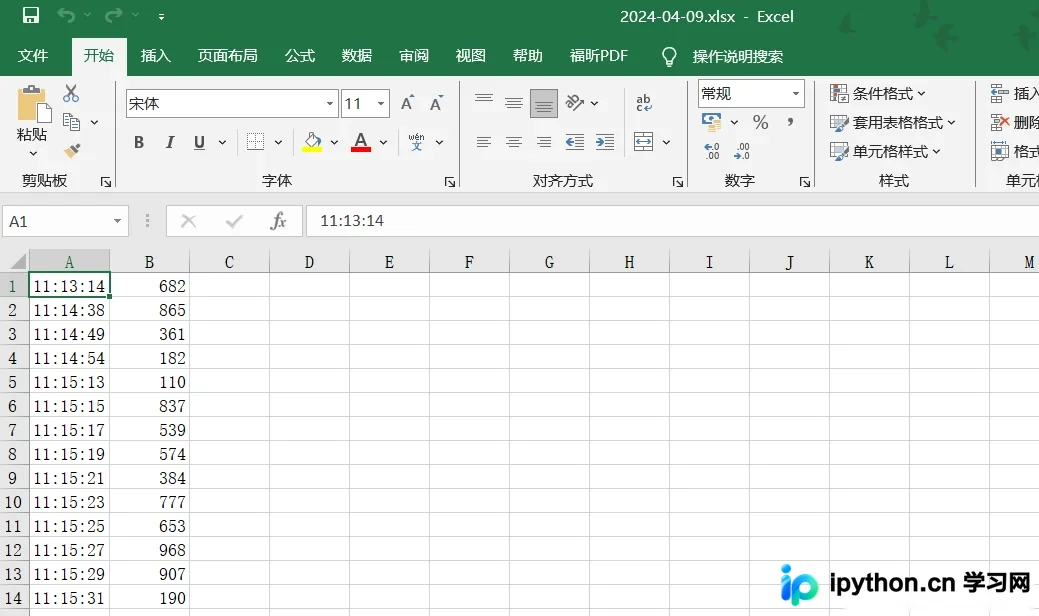The height and width of the screenshot is (616, 1039).
Task: Toggle italic formatting
Action: click(x=170, y=142)
